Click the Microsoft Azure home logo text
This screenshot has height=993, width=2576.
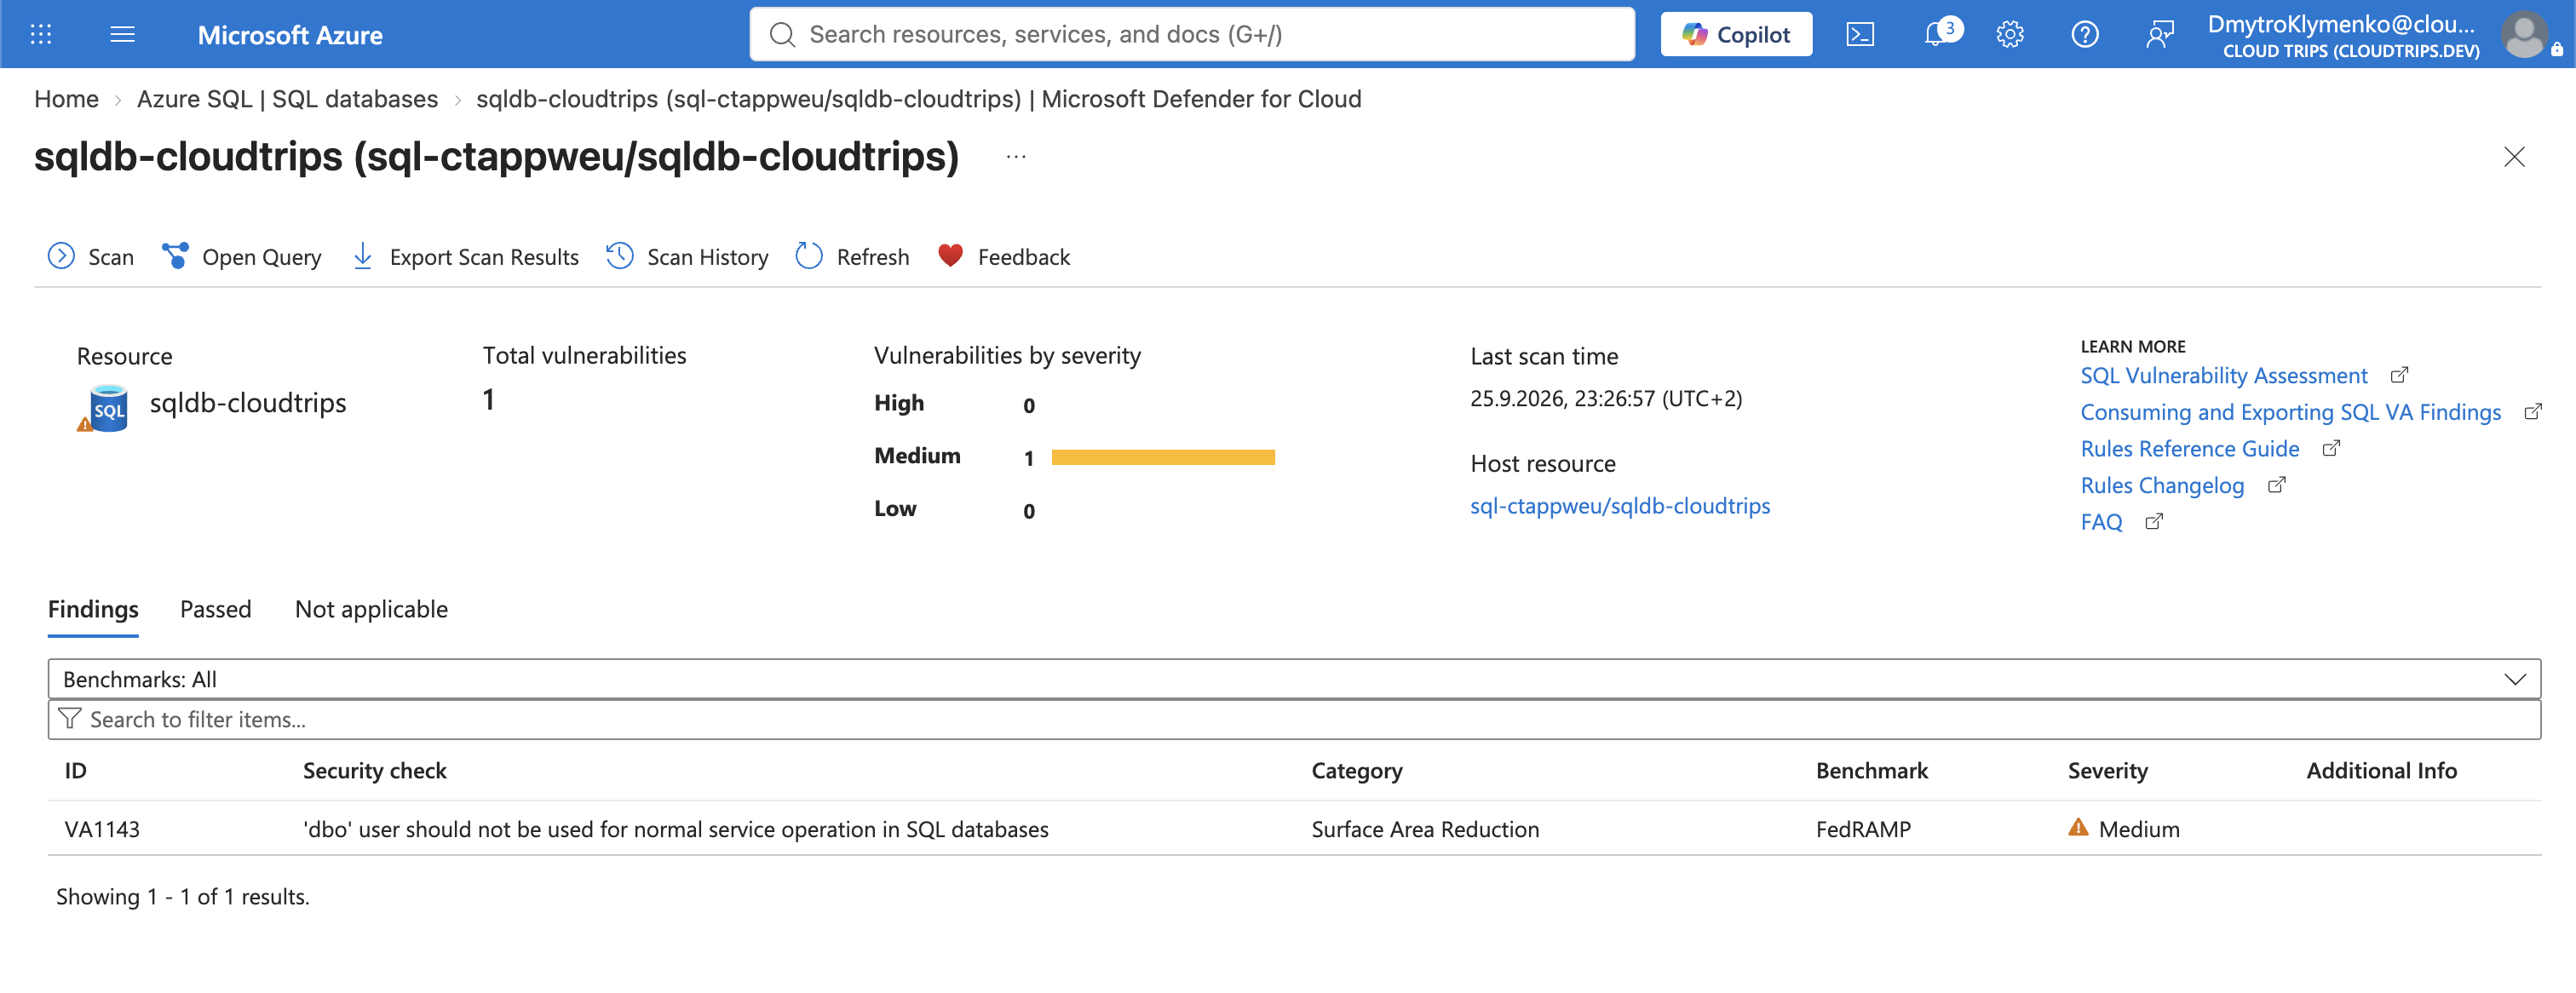(290, 35)
